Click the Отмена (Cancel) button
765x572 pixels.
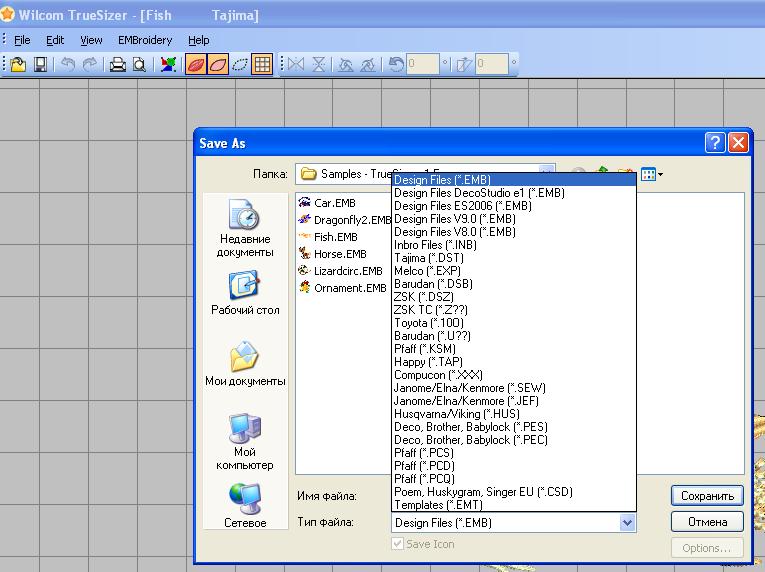pos(707,522)
